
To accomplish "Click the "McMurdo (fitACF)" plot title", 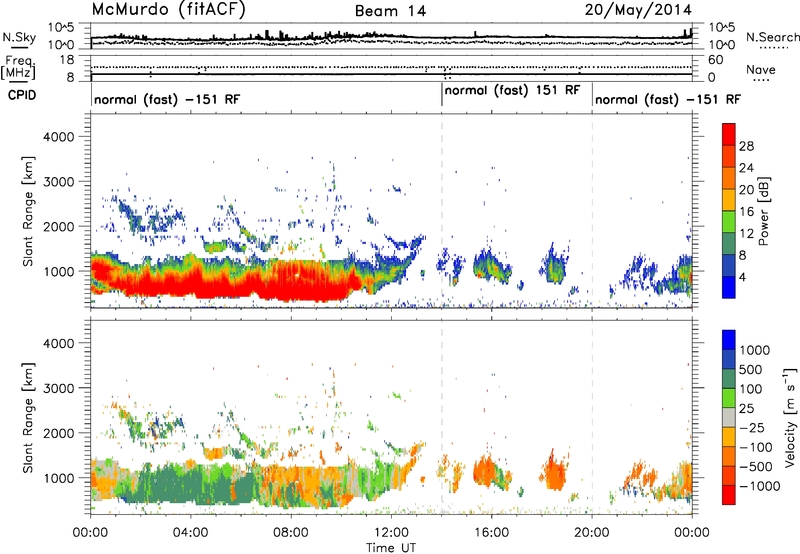I will pos(168,10).
